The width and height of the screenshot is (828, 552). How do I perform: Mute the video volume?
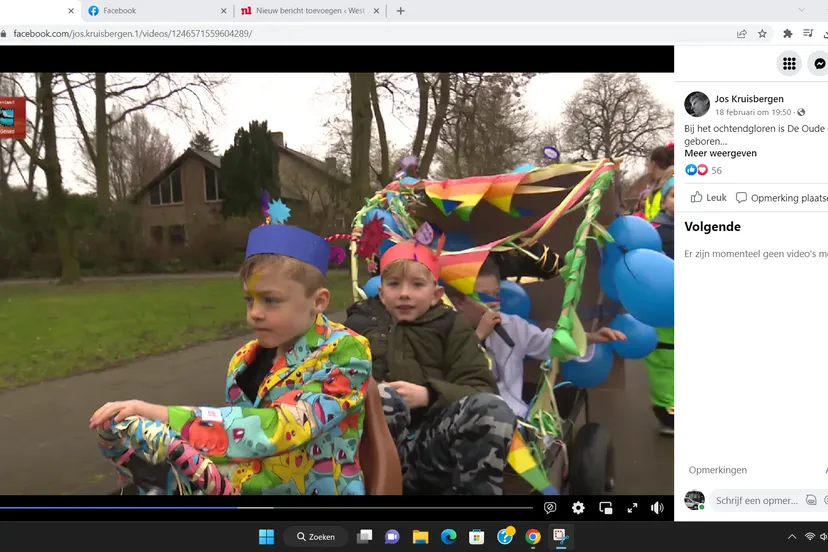click(657, 508)
